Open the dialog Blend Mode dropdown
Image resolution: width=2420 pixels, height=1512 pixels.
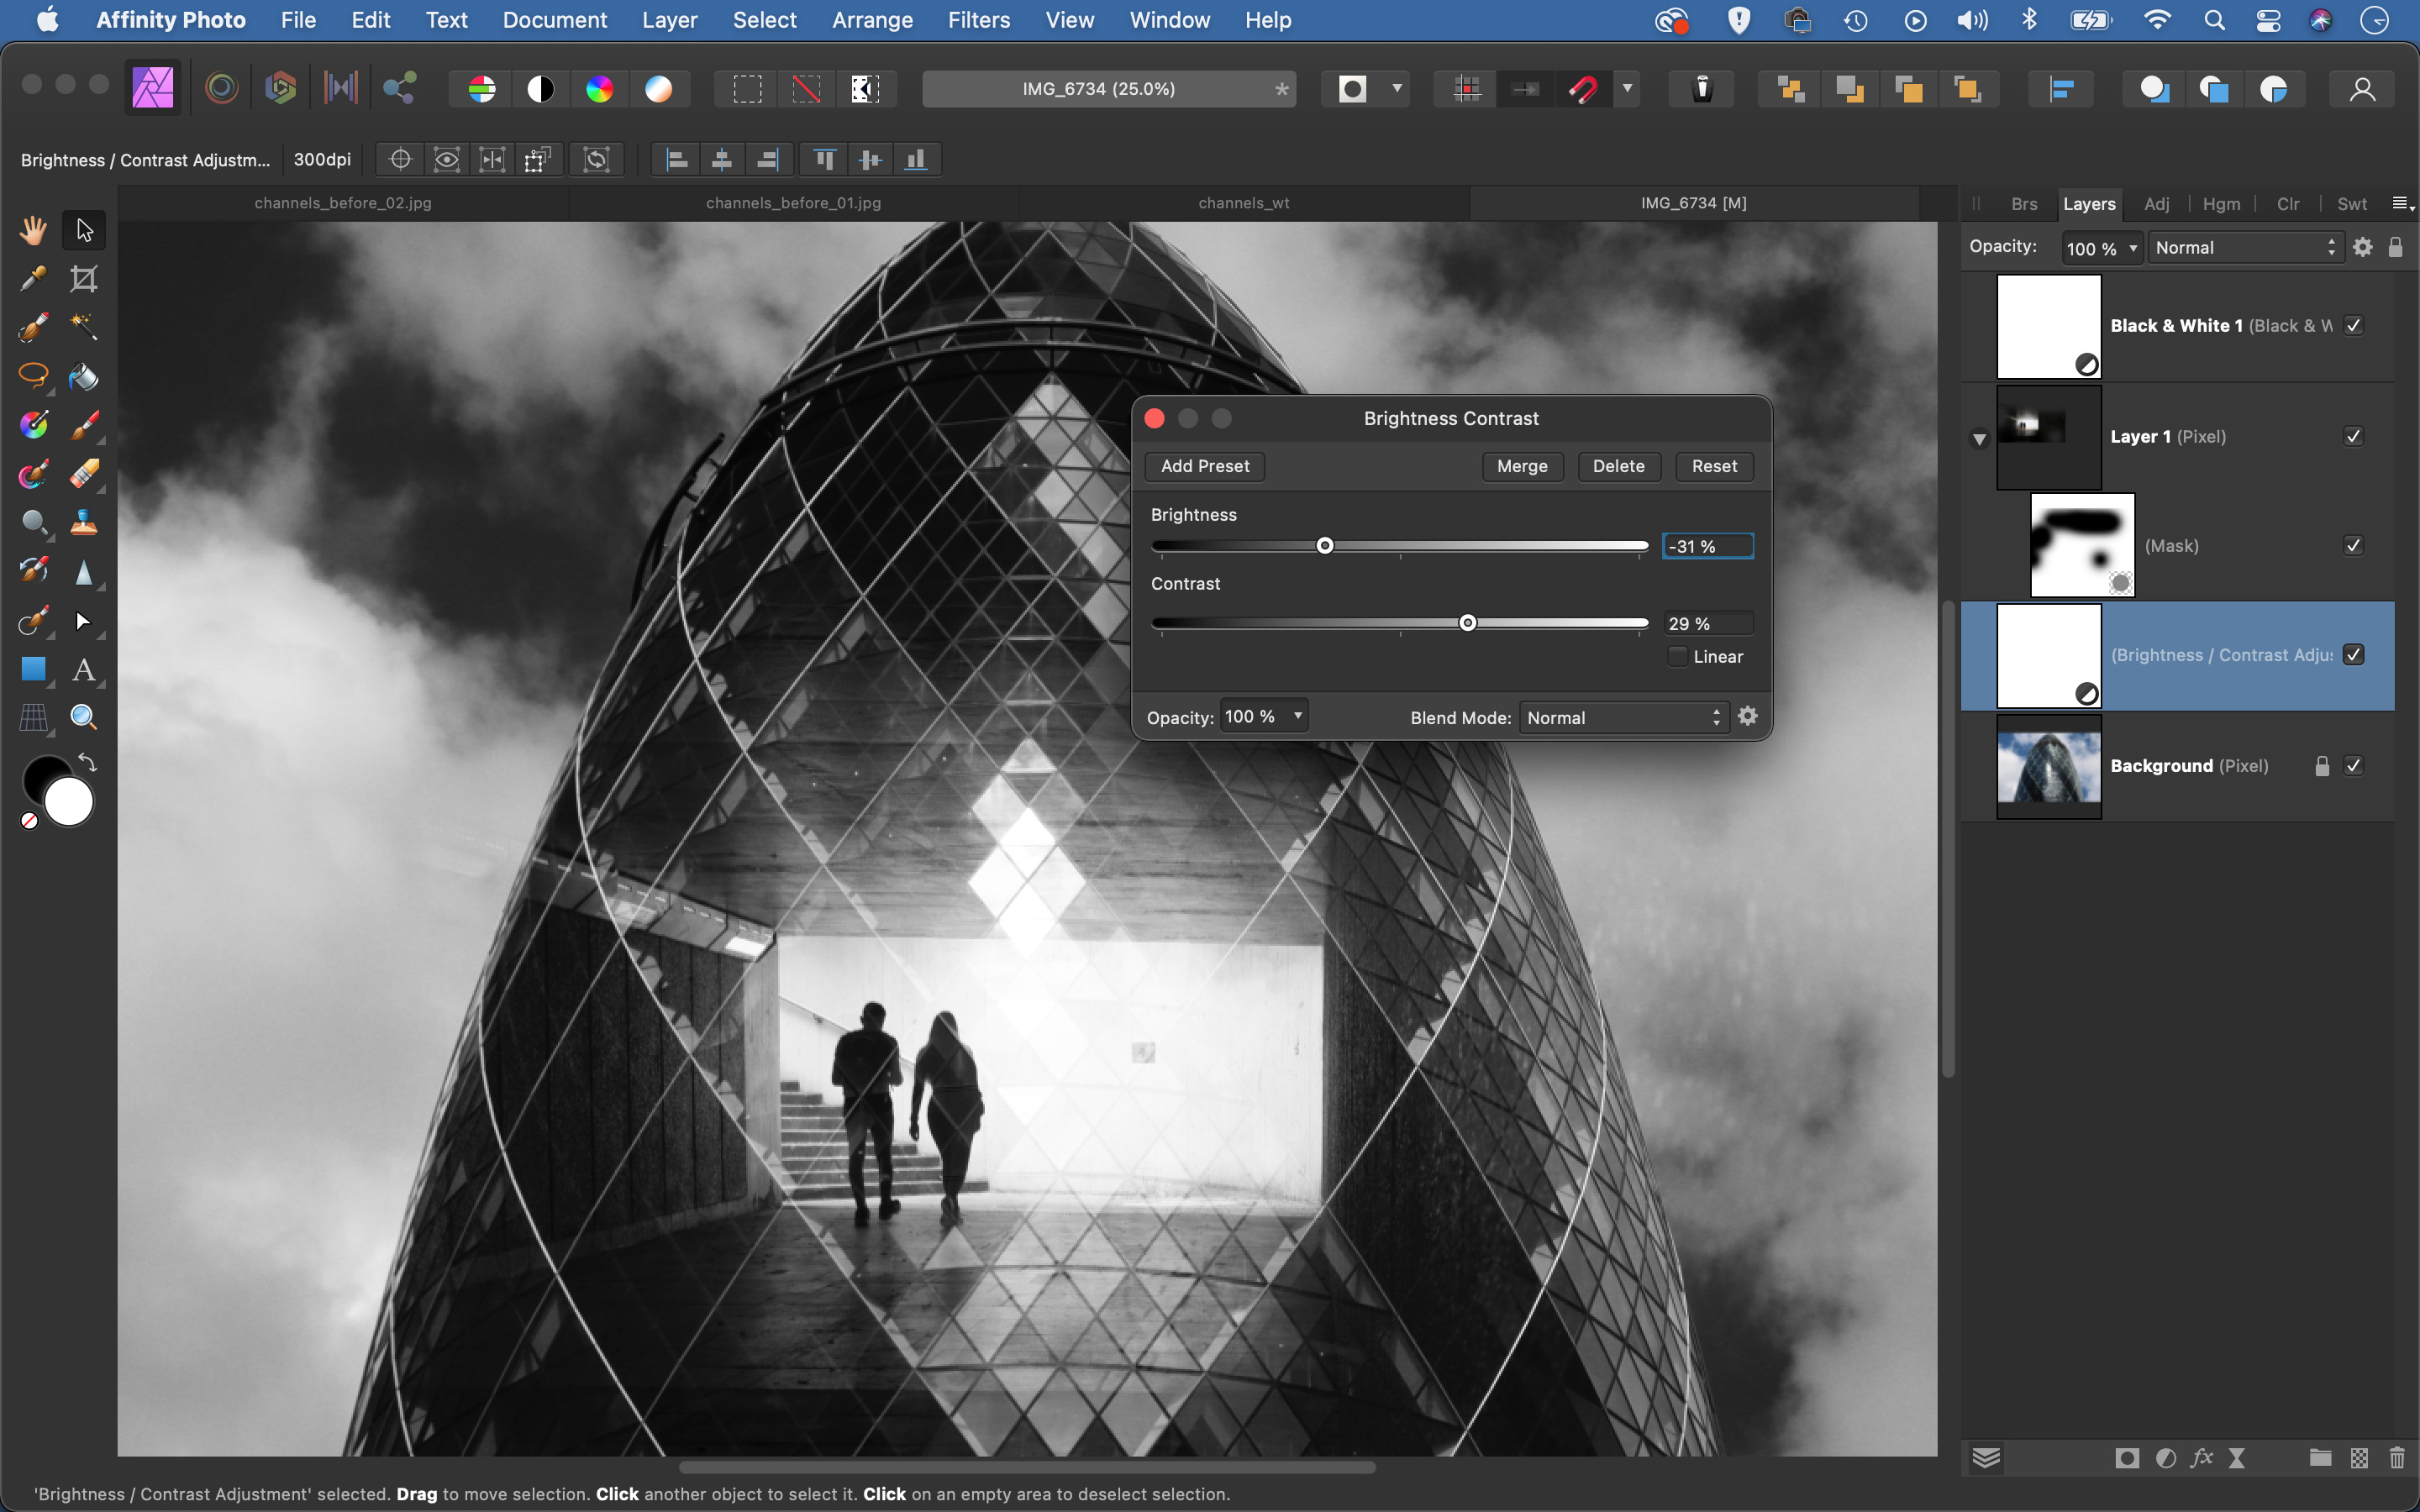(1623, 718)
